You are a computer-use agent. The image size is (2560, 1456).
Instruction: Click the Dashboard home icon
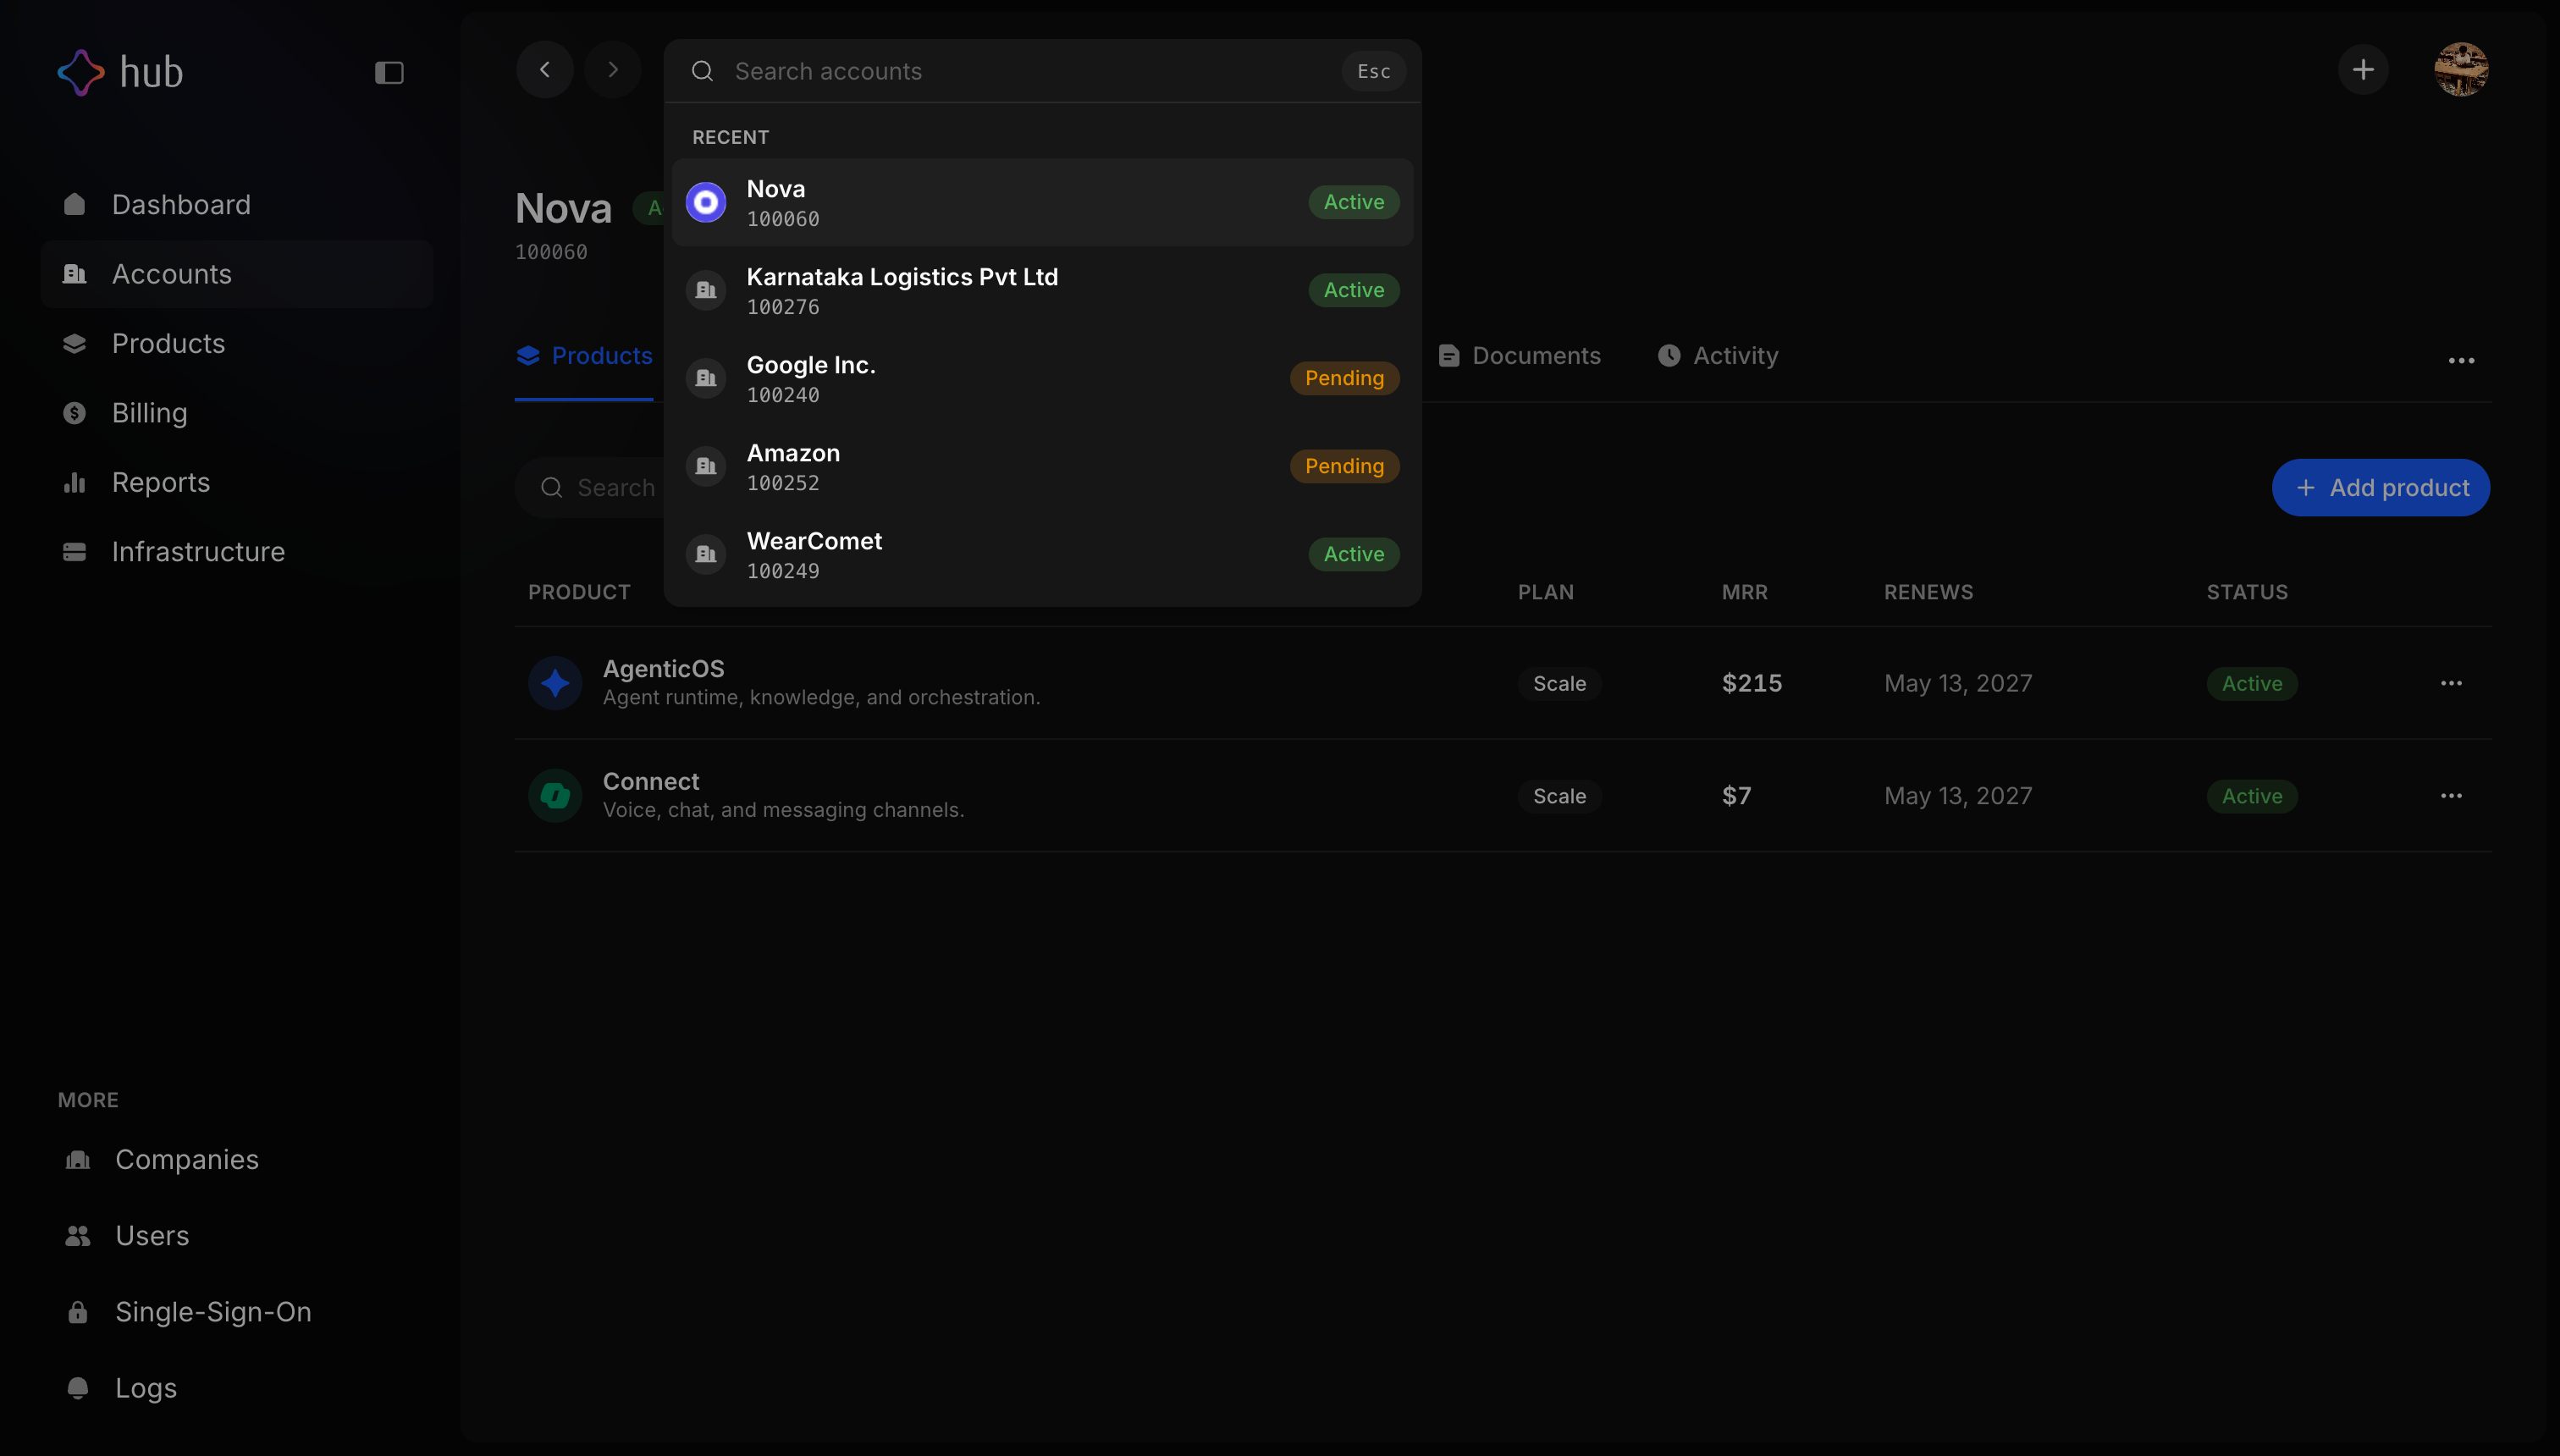(x=75, y=204)
